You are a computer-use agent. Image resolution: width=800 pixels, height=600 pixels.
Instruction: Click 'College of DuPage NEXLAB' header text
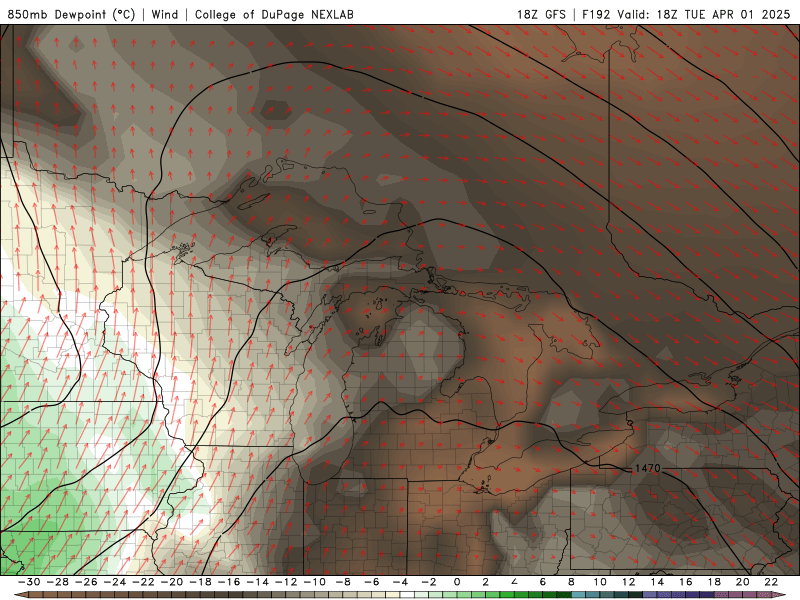pyautogui.click(x=274, y=14)
